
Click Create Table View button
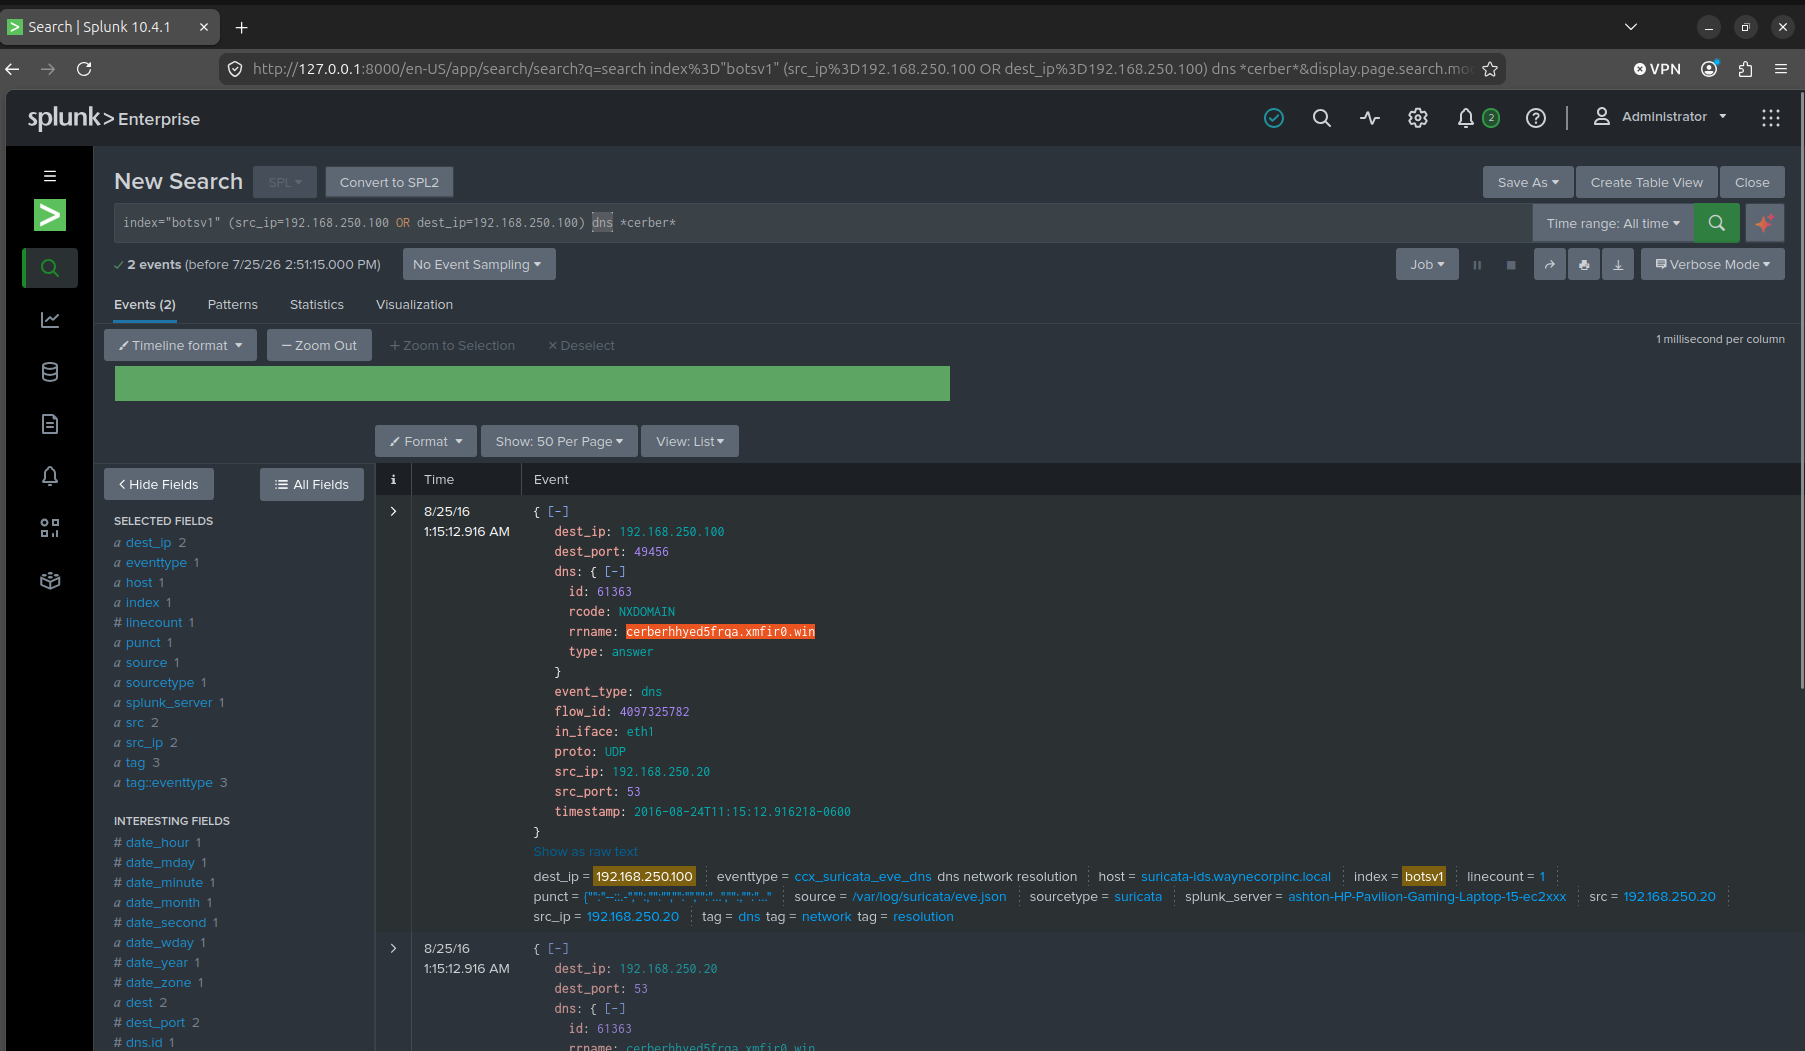1646,182
